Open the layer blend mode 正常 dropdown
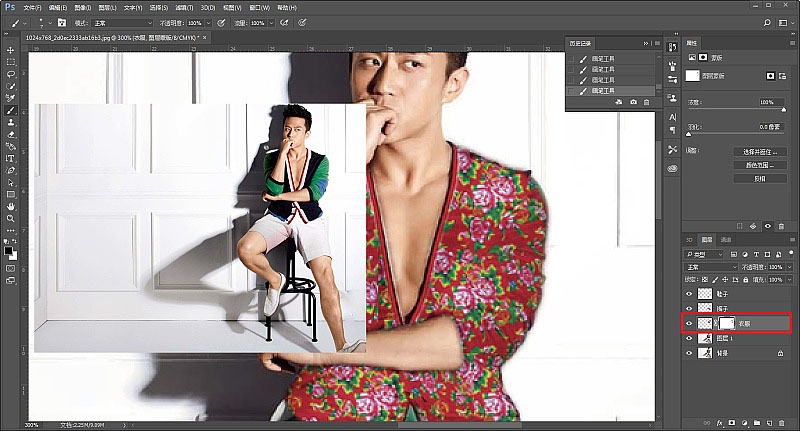The image size is (800, 431). (x=711, y=267)
